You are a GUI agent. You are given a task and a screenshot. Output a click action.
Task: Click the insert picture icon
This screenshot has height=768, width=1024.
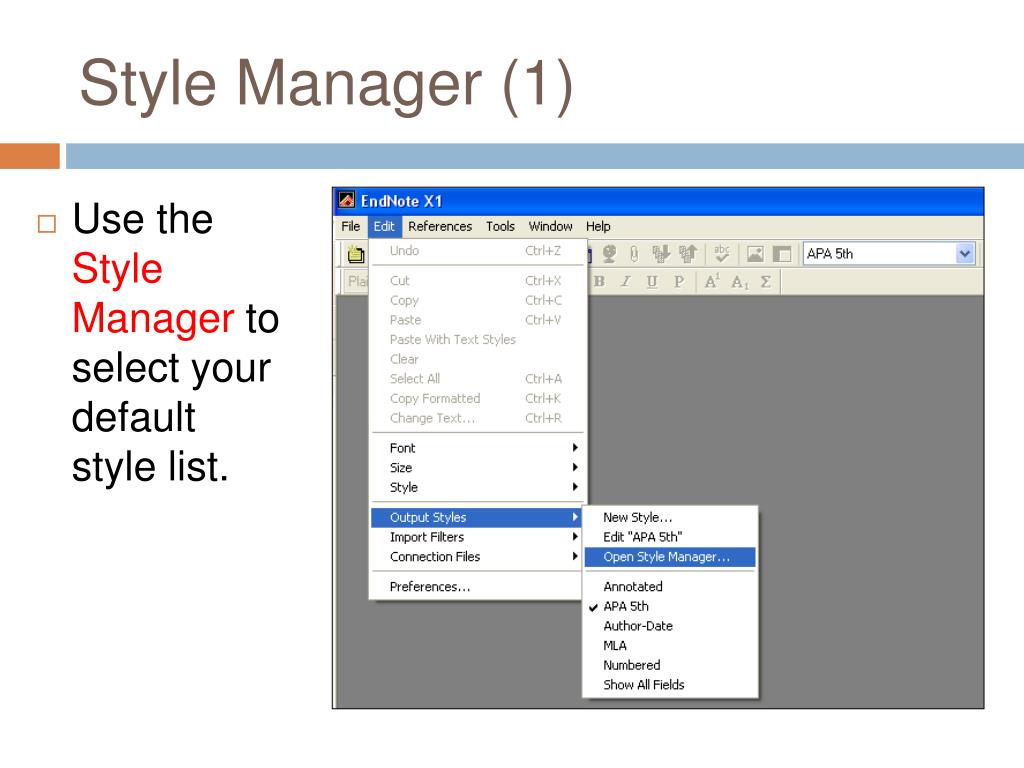pyautogui.click(x=755, y=253)
